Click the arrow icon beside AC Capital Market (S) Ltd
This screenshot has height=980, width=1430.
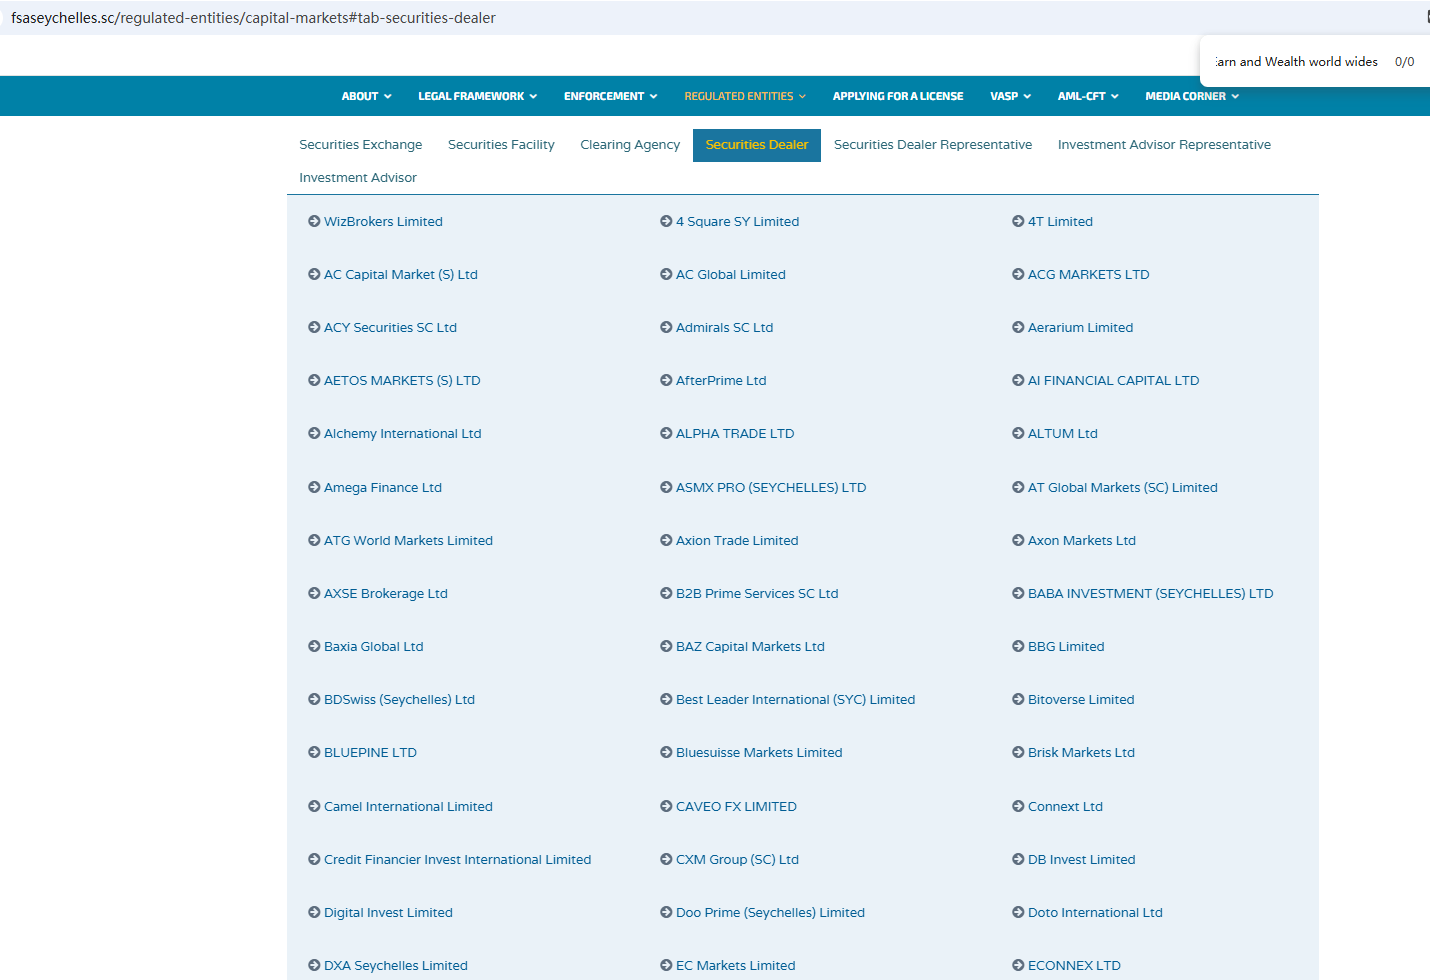point(314,274)
